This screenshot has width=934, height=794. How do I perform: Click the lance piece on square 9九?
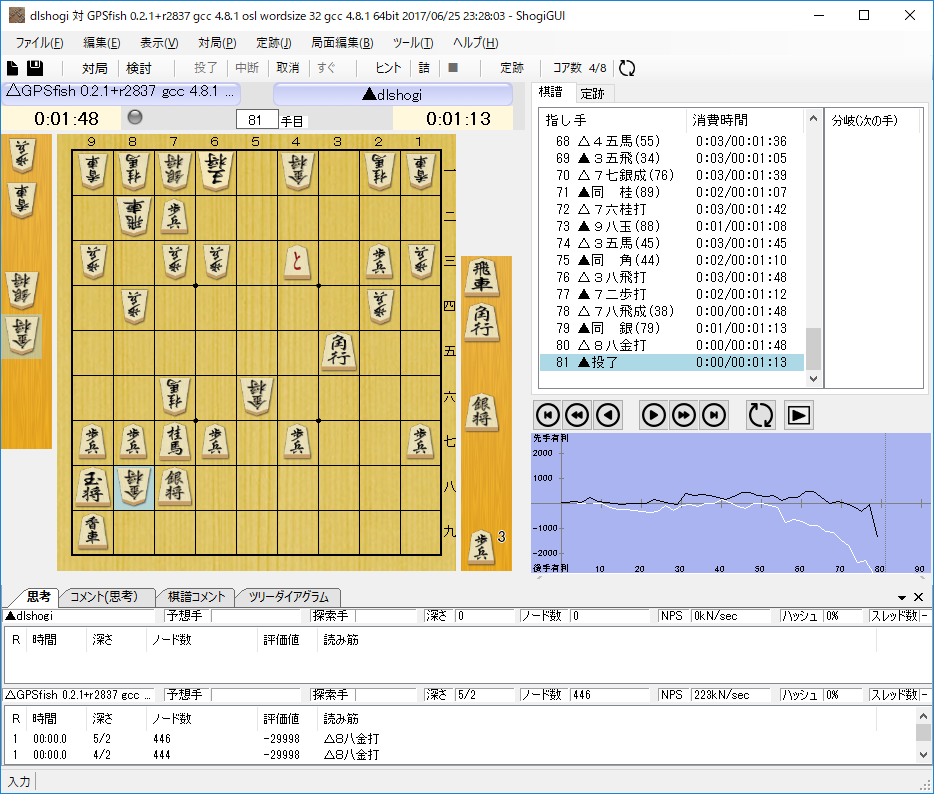pos(92,530)
